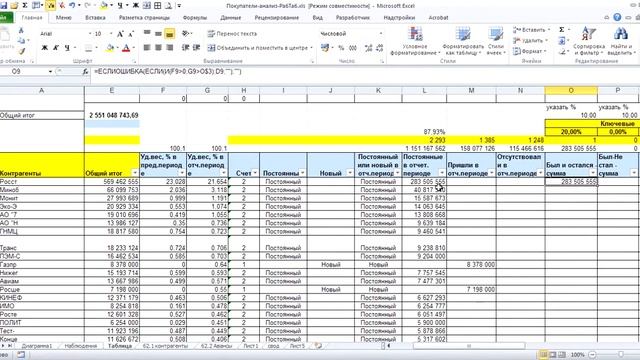Viewport: 640px width, 360px height.
Task: Click the Copy icon
Action: click(22, 40)
